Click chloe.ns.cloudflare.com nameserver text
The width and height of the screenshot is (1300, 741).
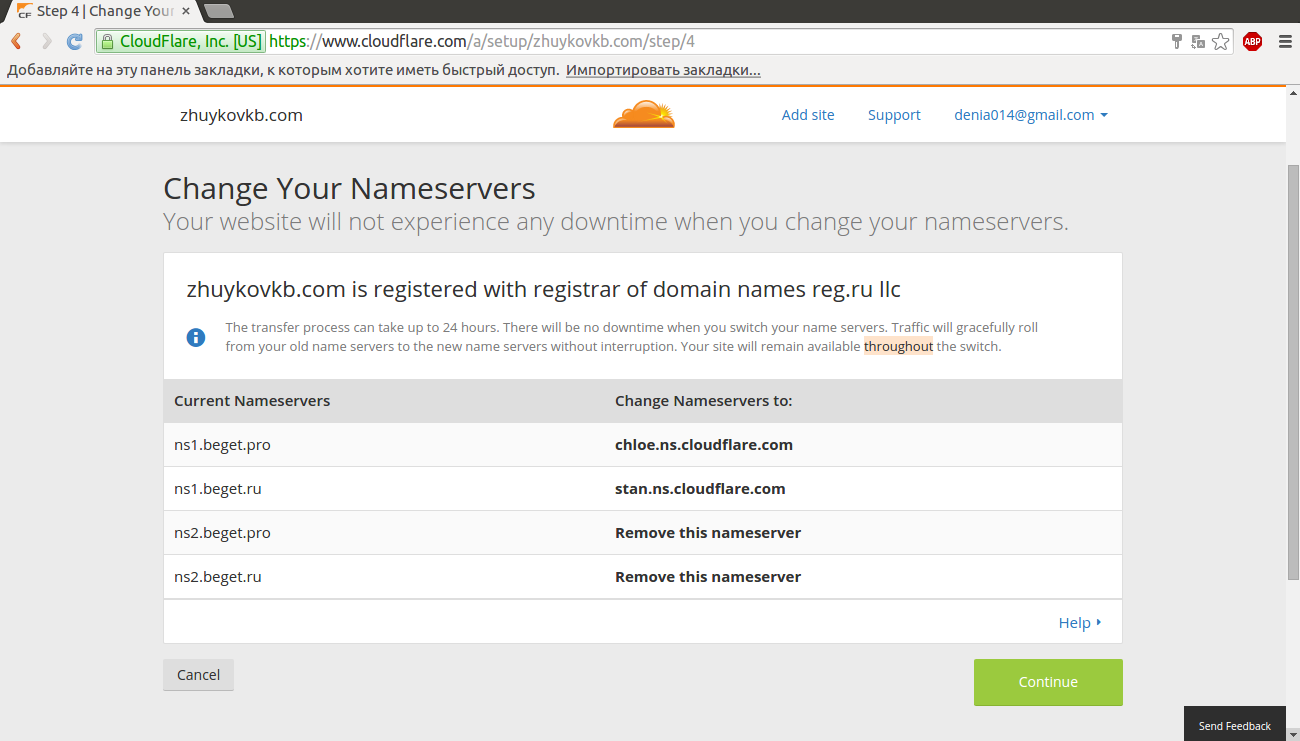click(704, 445)
